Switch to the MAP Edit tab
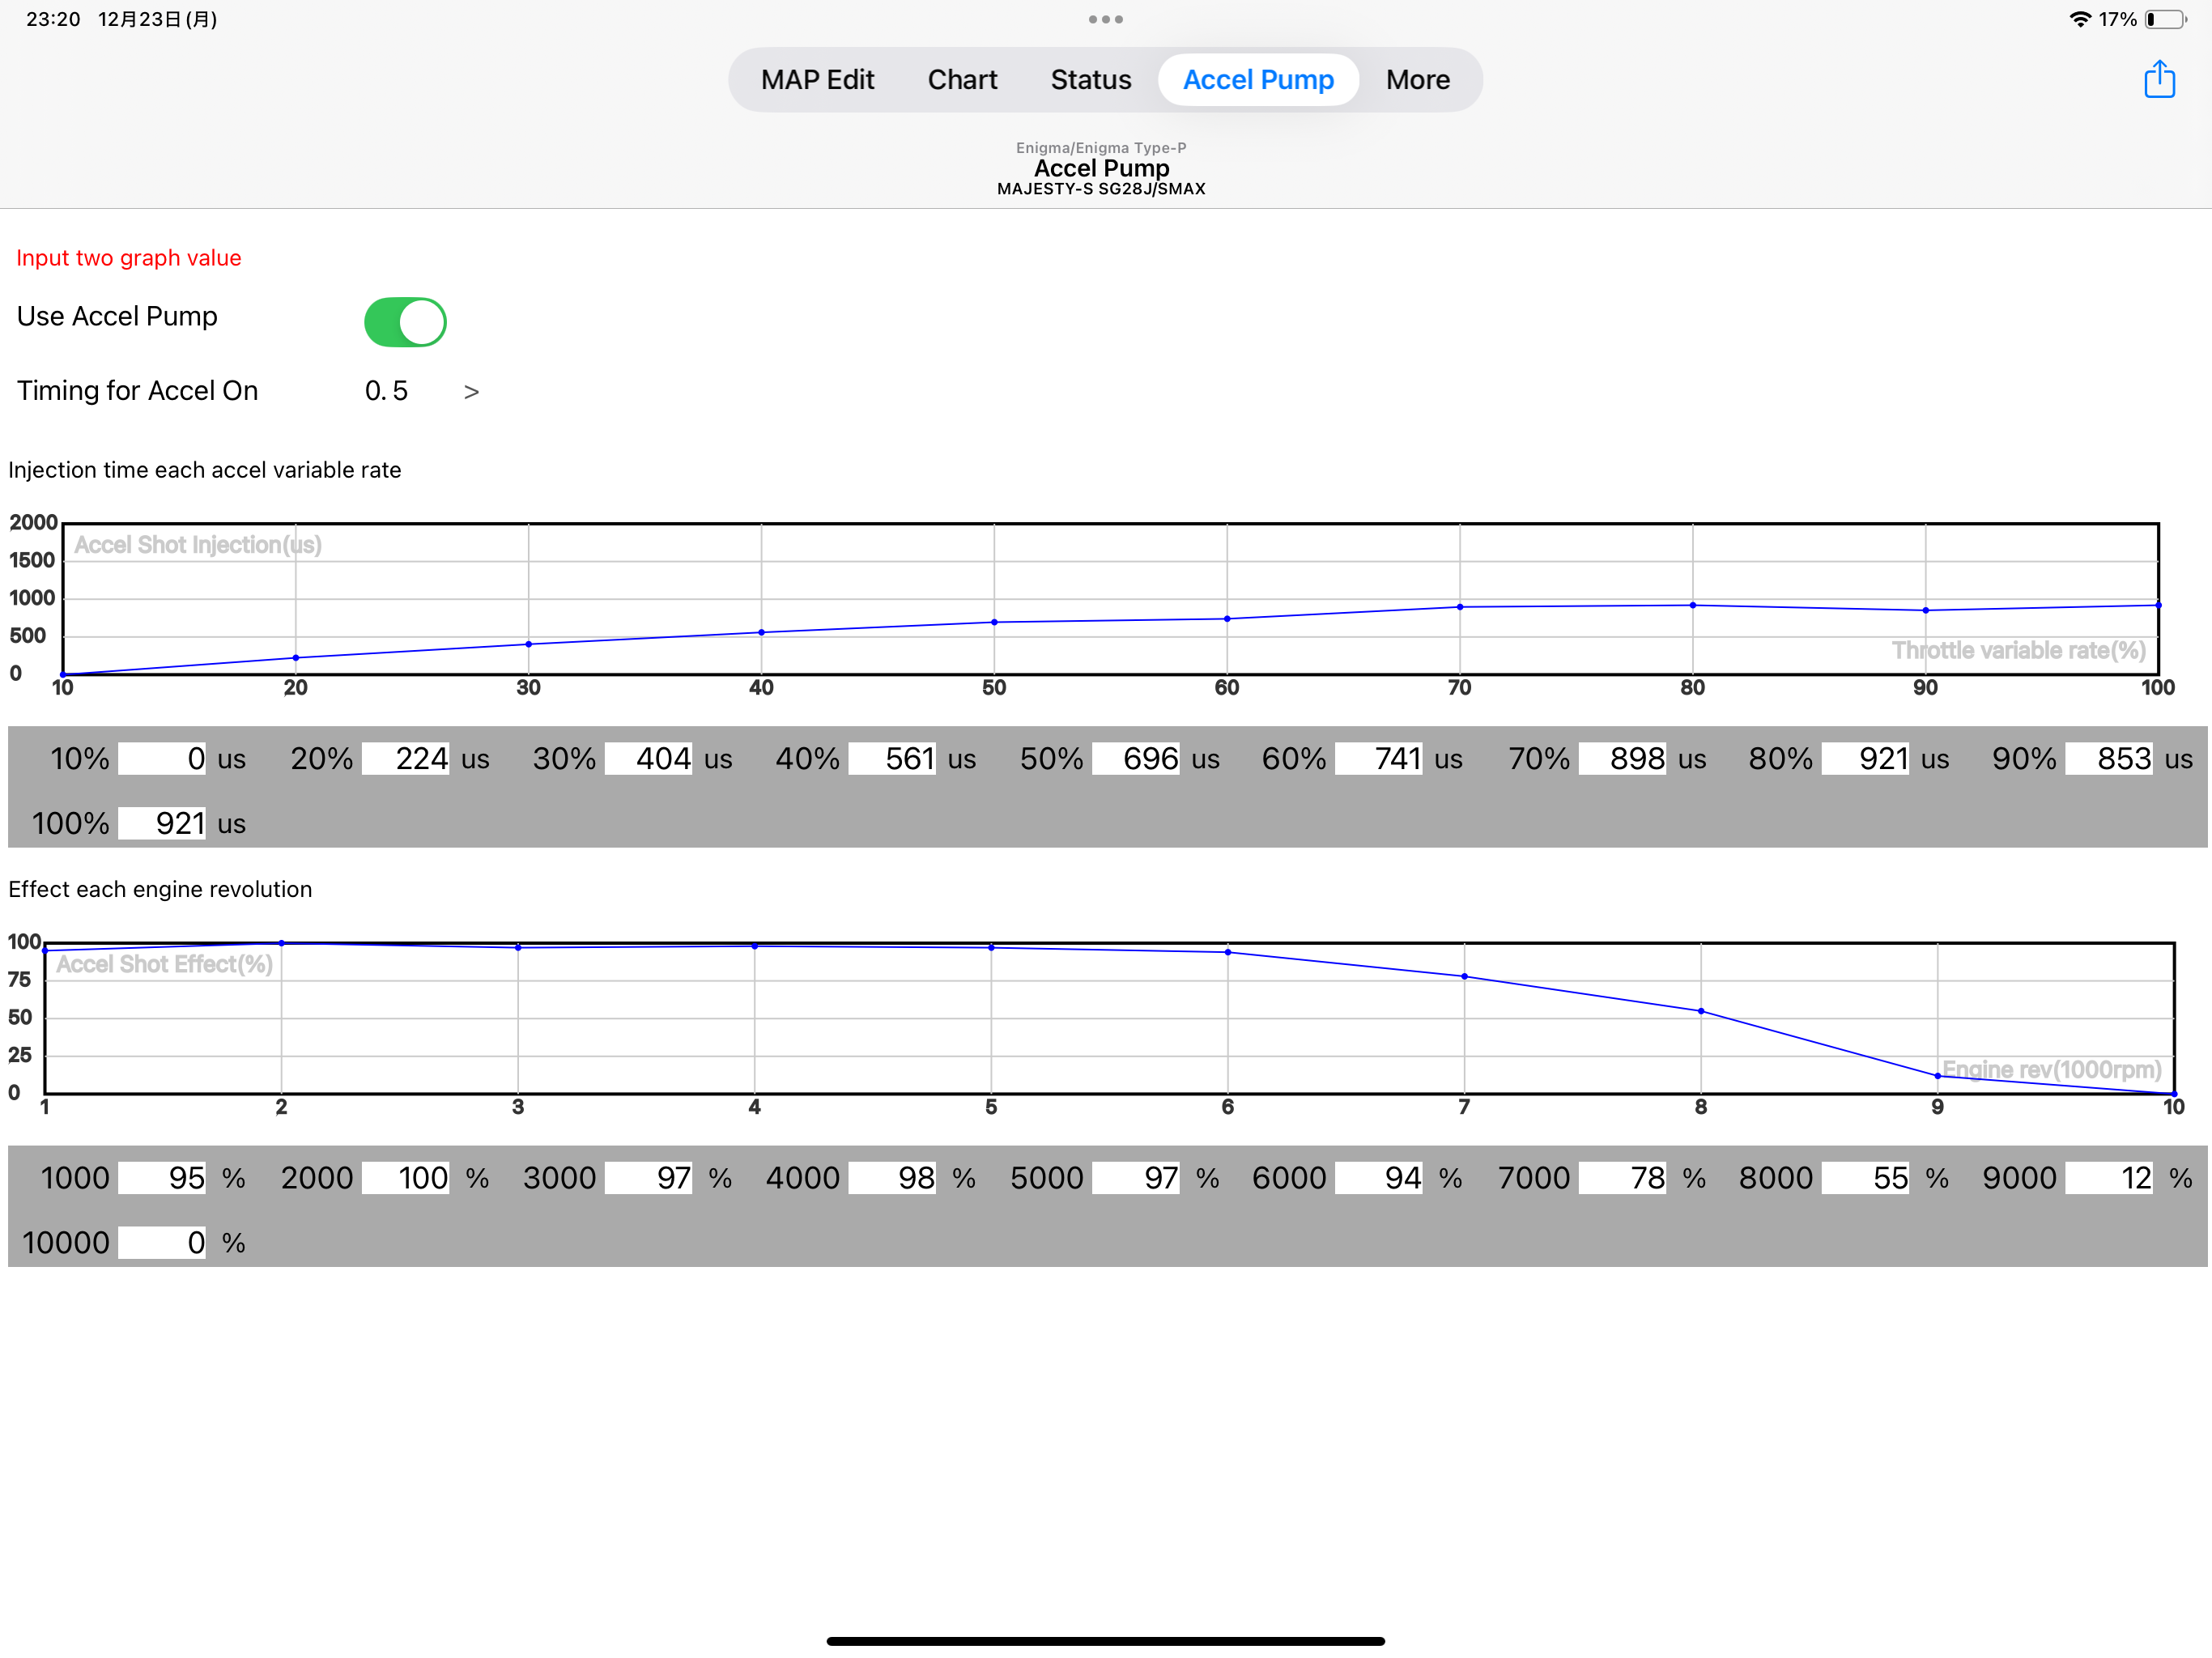Screen dimensions: 2212x1658 tap(817, 79)
